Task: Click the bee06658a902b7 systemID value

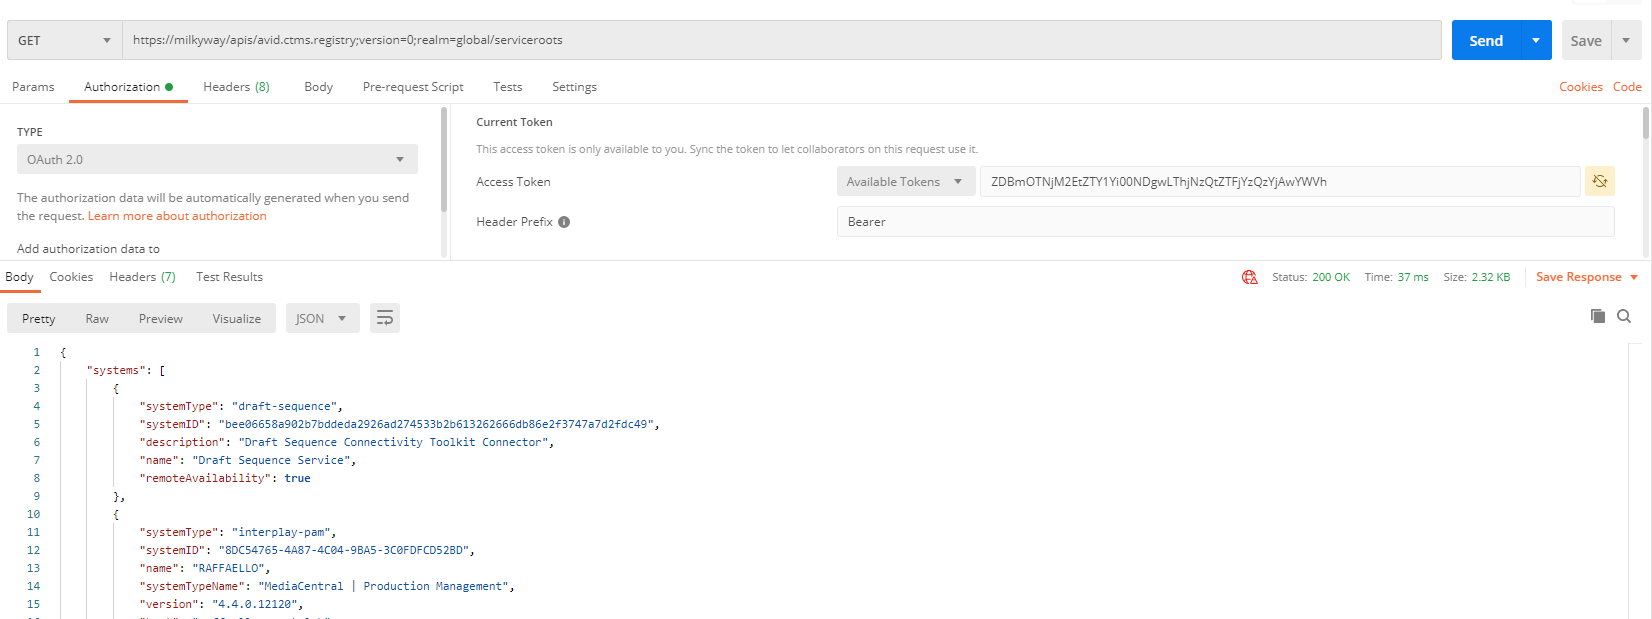Action: (x=436, y=424)
